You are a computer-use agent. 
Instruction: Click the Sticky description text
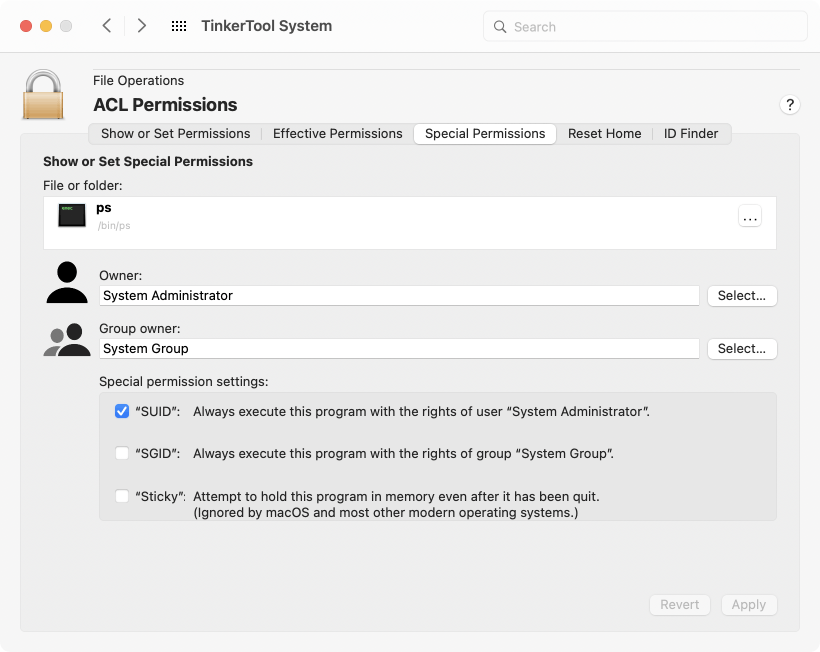tap(396, 505)
